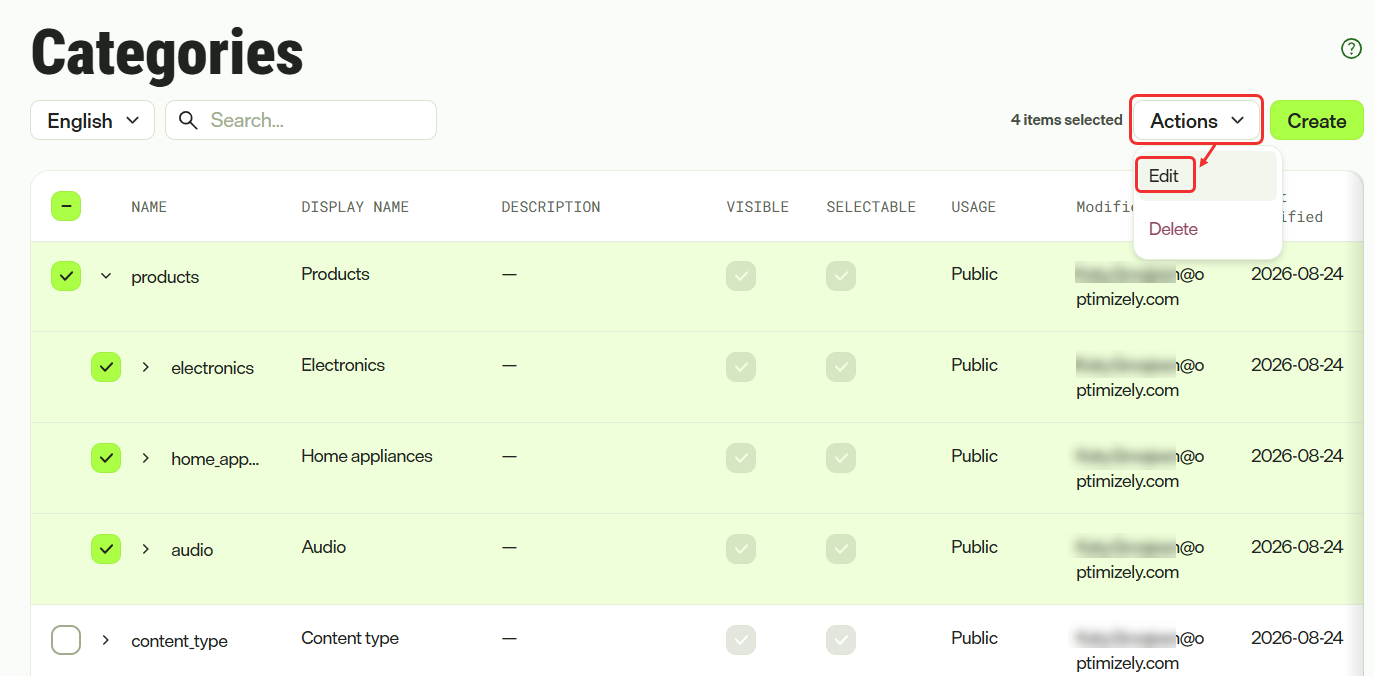This screenshot has height=676, width=1374.
Task: Check the content_type row checkbox
Action: [66, 640]
